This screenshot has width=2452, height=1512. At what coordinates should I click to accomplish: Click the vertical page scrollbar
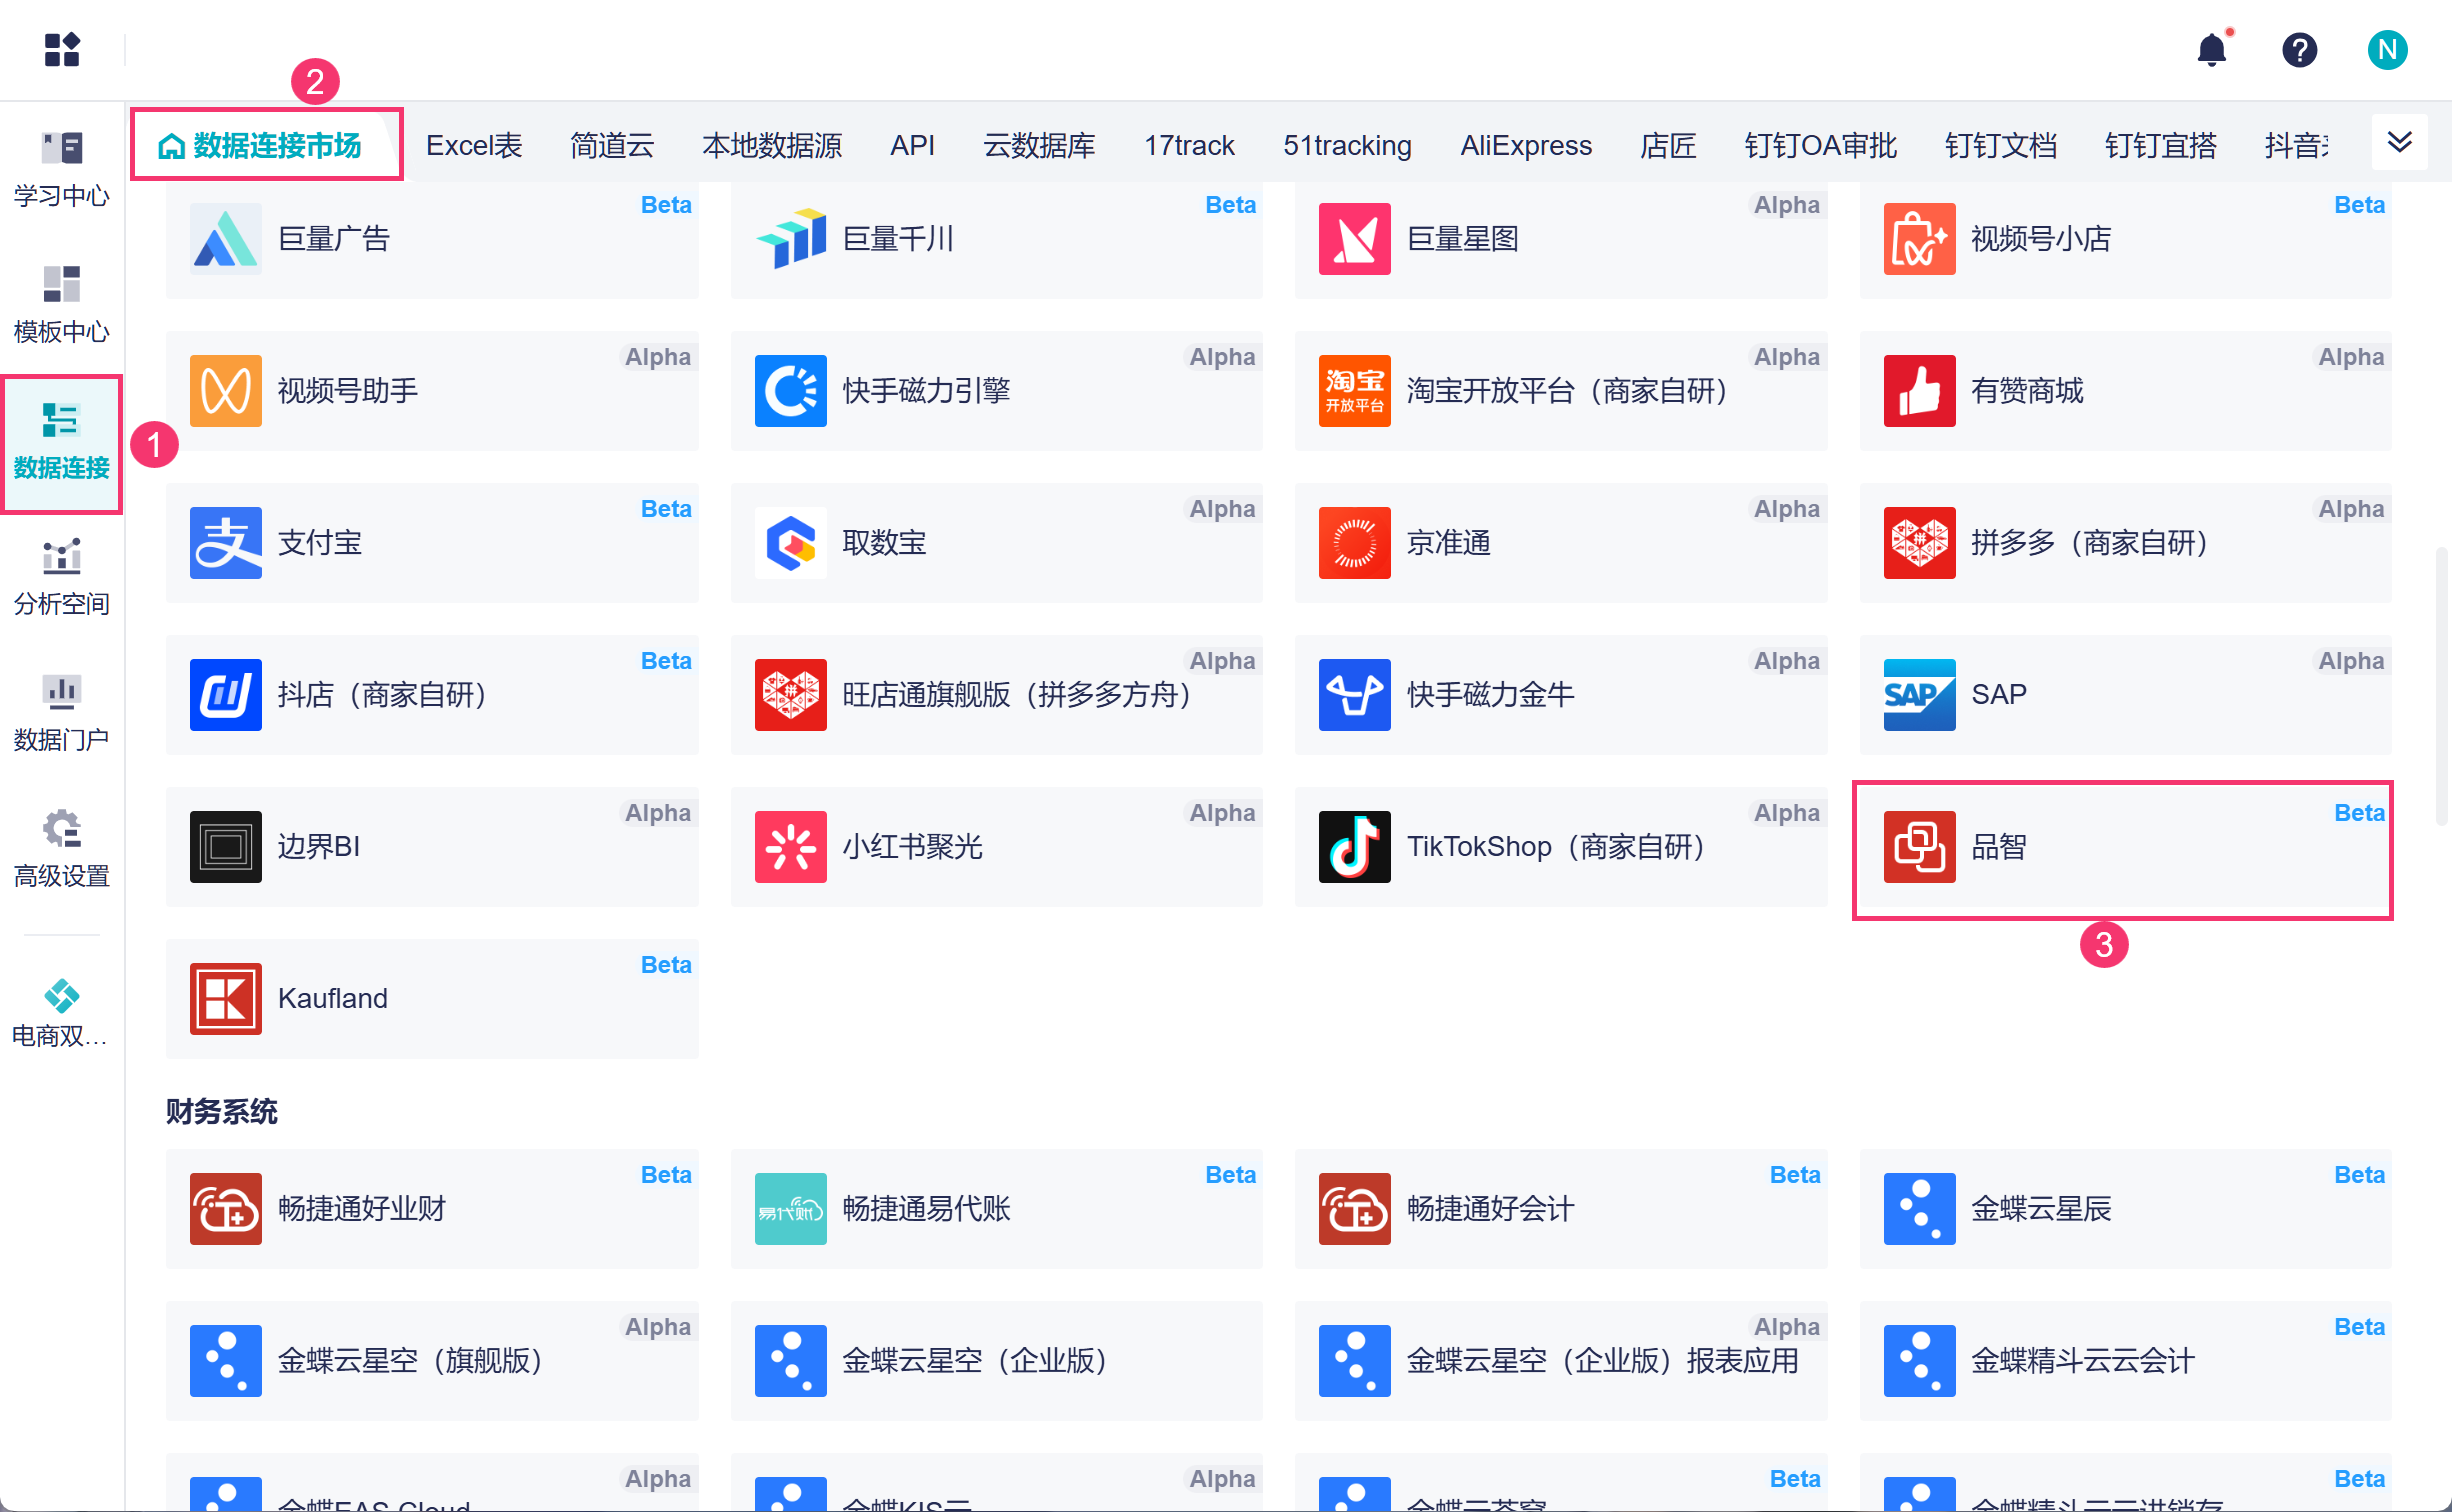(2441, 685)
